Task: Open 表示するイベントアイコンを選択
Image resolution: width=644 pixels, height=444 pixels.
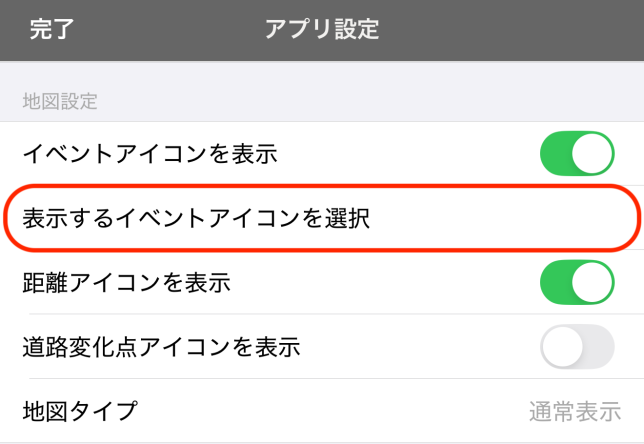Action: (x=197, y=218)
